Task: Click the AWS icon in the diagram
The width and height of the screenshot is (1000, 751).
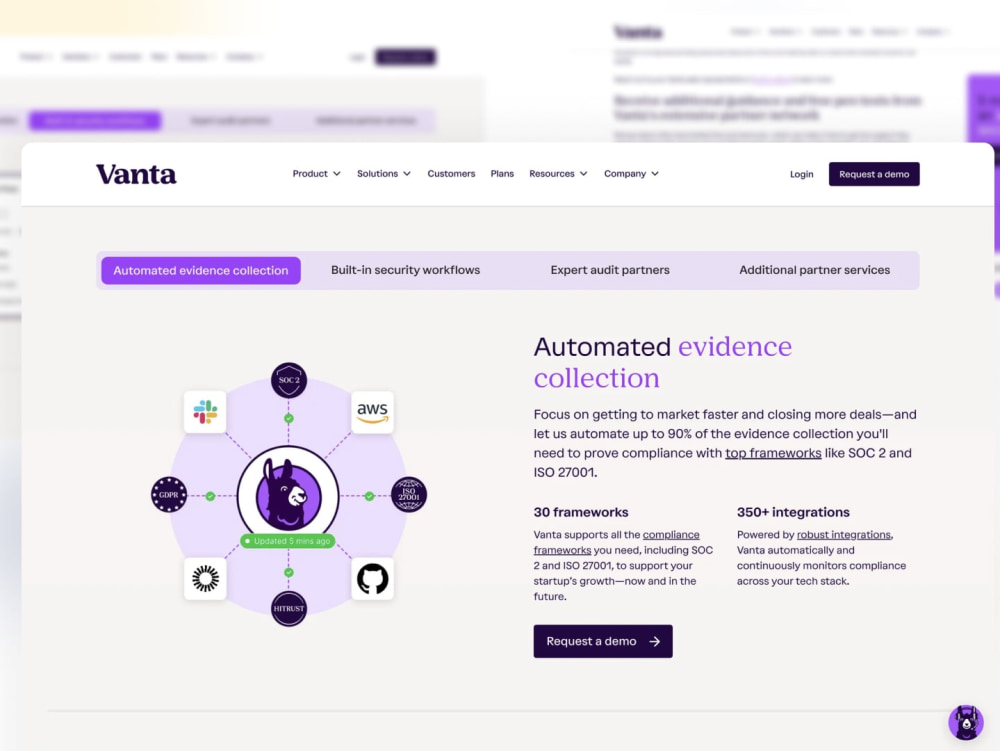Action: point(372,412)
